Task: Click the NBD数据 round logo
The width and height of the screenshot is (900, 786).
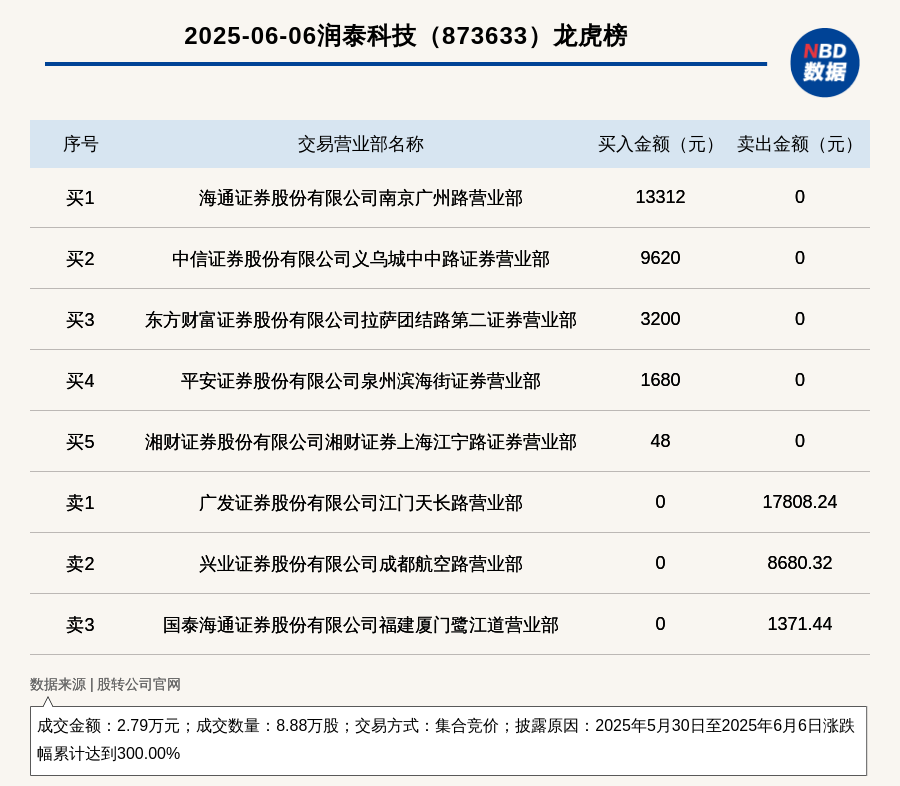Action: click(x=824, y=63)
